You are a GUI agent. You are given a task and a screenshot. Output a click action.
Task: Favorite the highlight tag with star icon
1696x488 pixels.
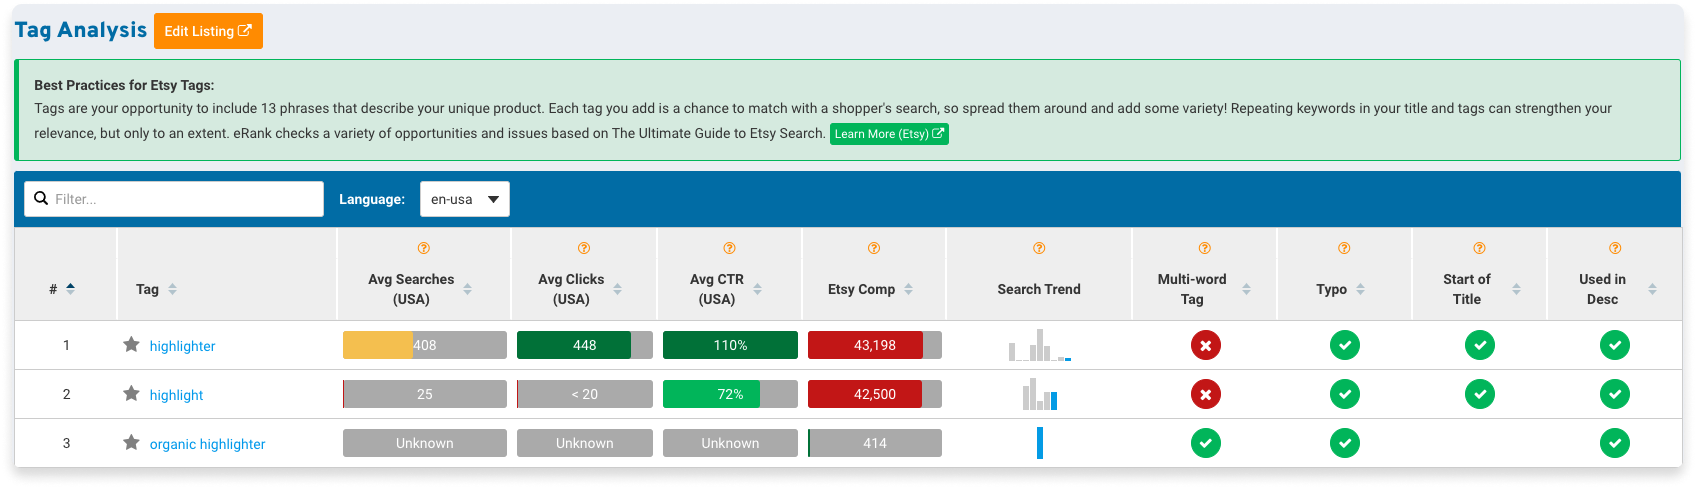131,394
